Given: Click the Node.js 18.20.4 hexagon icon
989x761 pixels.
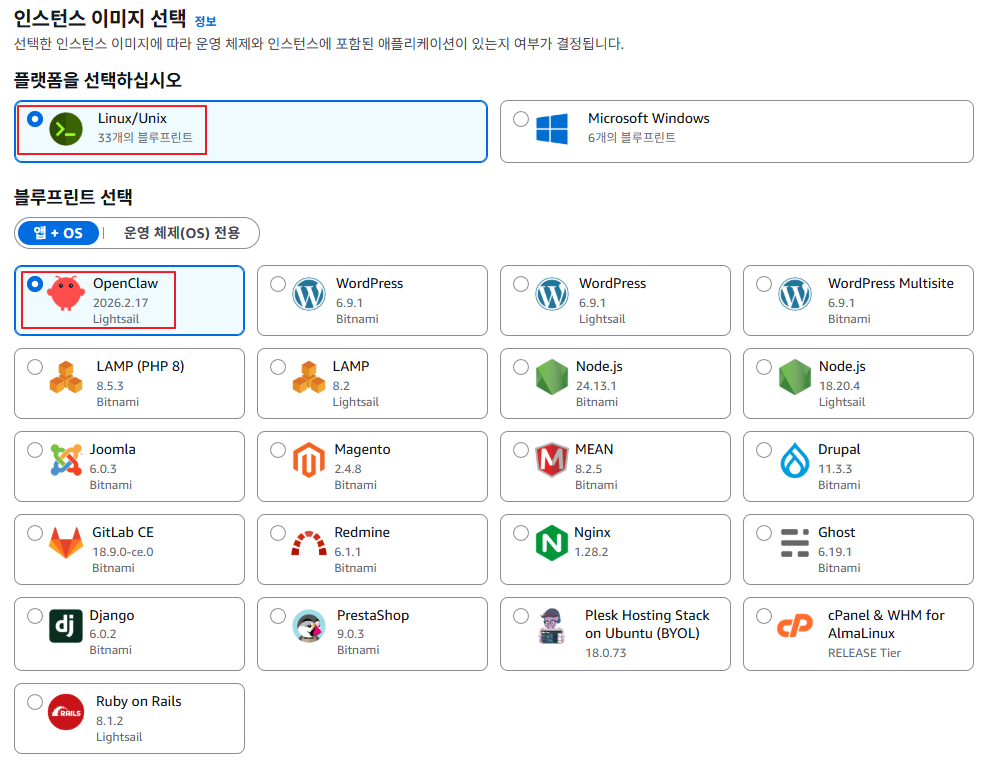Looking at the screenshot, I should pos(795,377).
